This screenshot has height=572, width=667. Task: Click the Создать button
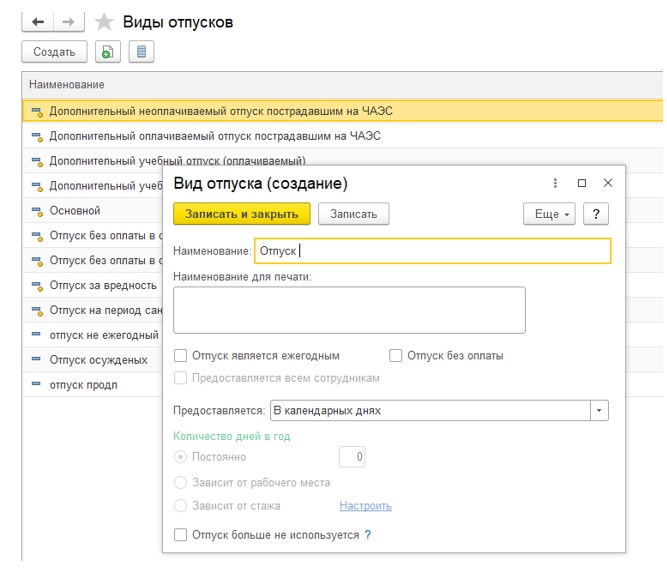click(54, 52)
